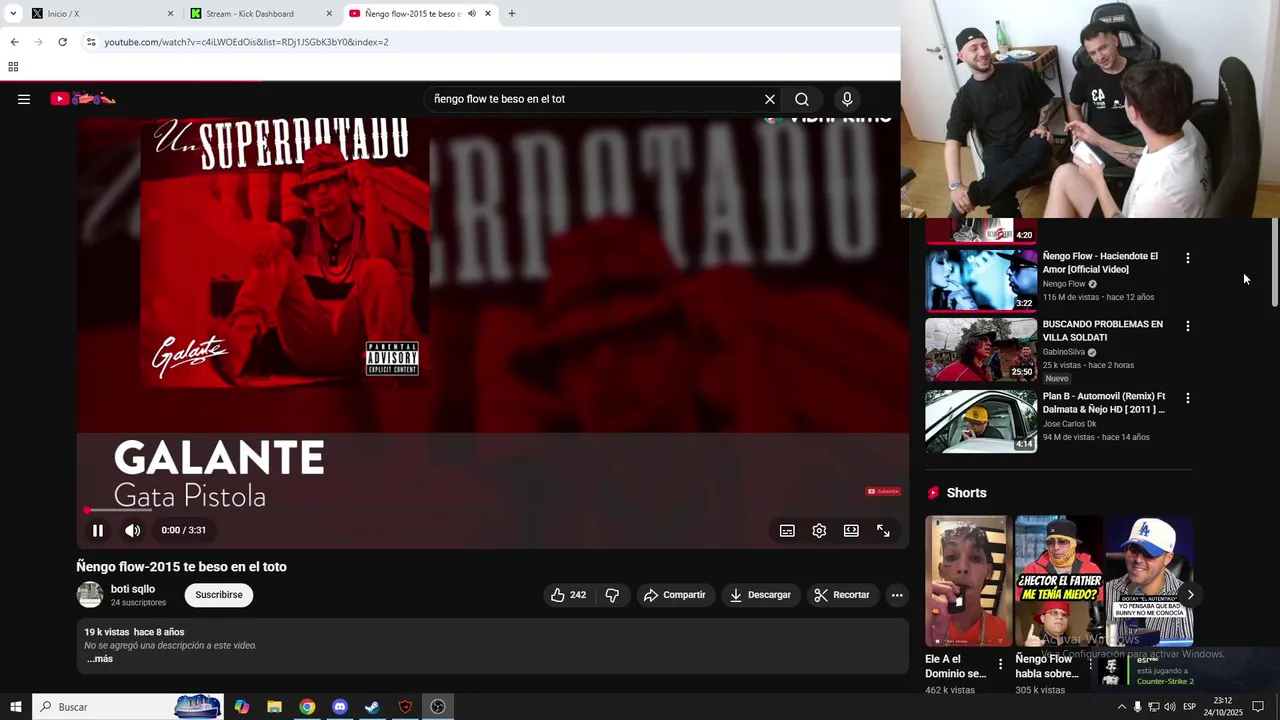The height and width of the screenshot is (720, 1280).
Task: Close the Kick Dashboard tab
Action: click(x=329, y=14)
